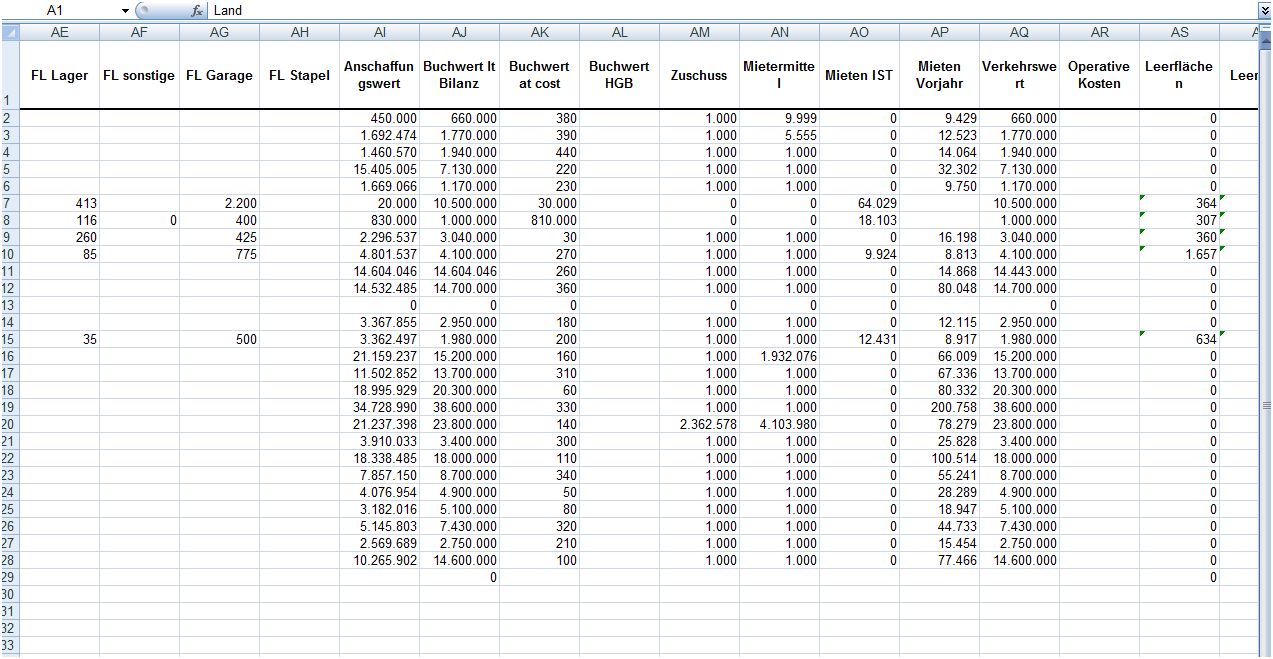The image size is (1273, 659).
Task: Click the cell with value 12.431
Action: (859, 339)
